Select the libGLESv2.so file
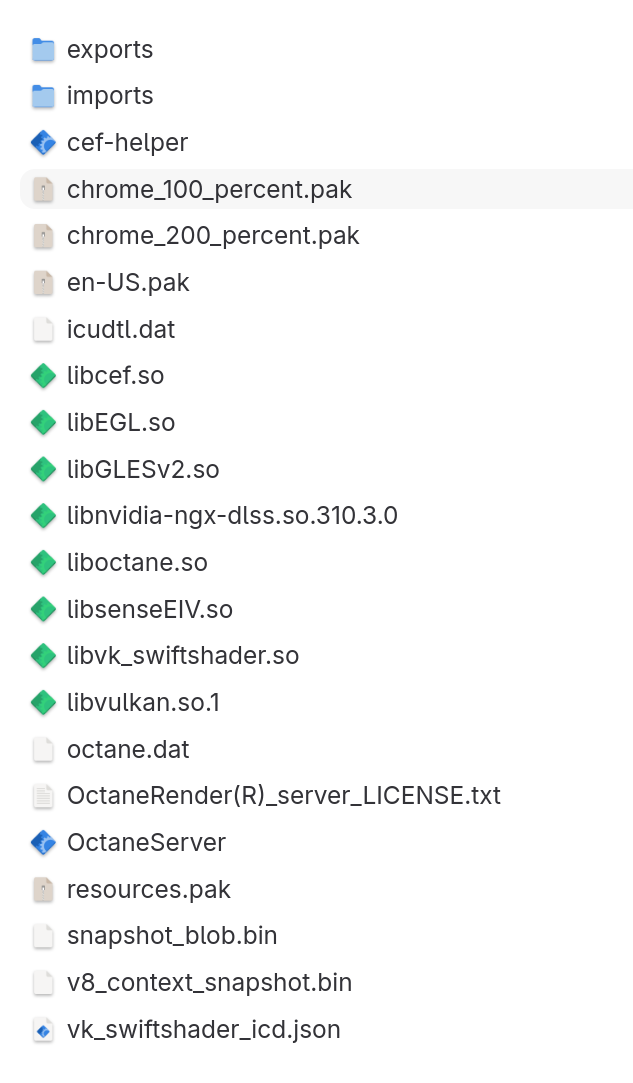The width and height of the screenshot is (633, 1083). coord(143,469)
